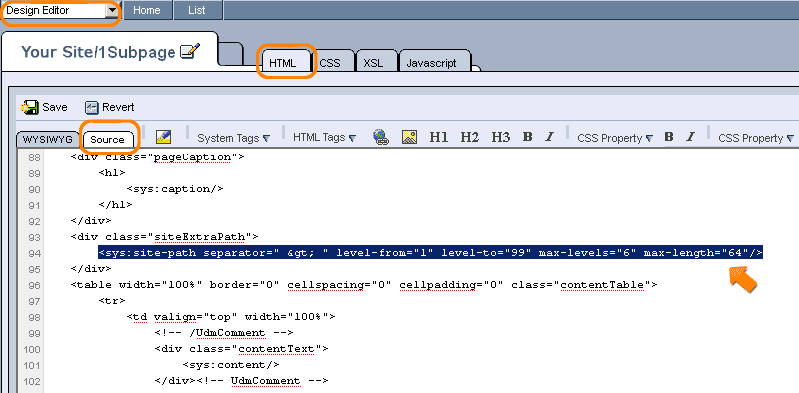Viewport: 799px width, 393px height.
Task: Click the div class="pageCaption" line
Action: click(x=158, y=157)
